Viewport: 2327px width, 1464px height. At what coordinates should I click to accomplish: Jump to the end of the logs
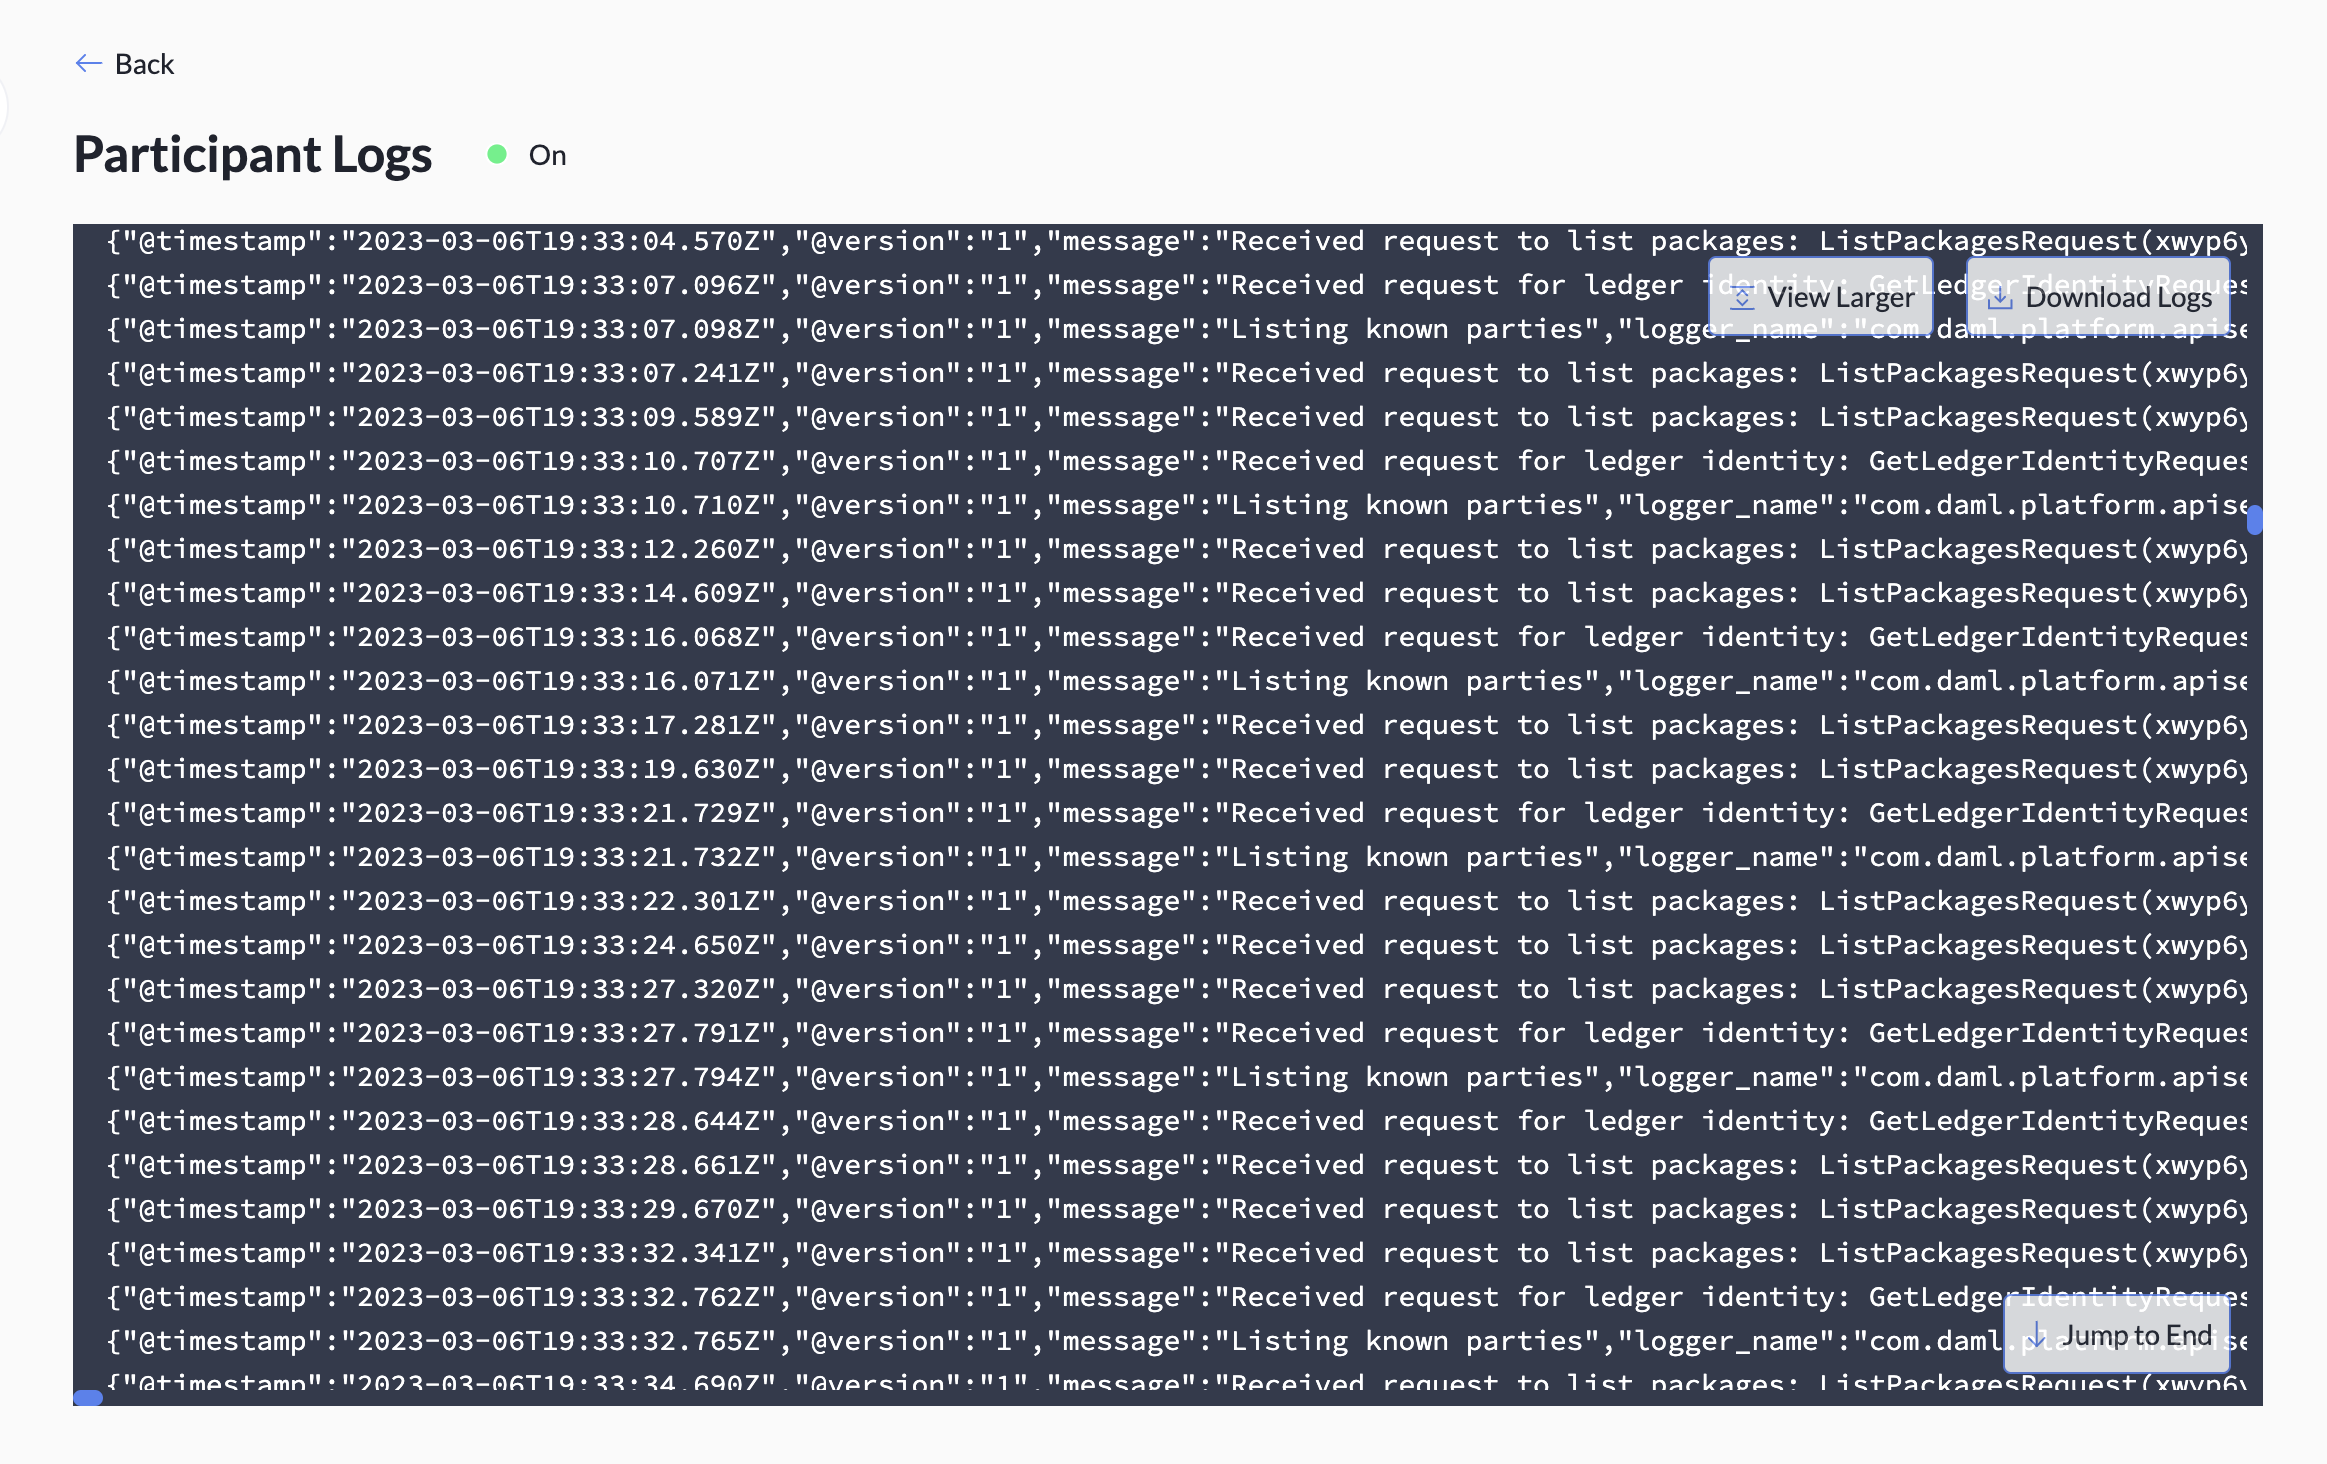pos(2117,1334)
